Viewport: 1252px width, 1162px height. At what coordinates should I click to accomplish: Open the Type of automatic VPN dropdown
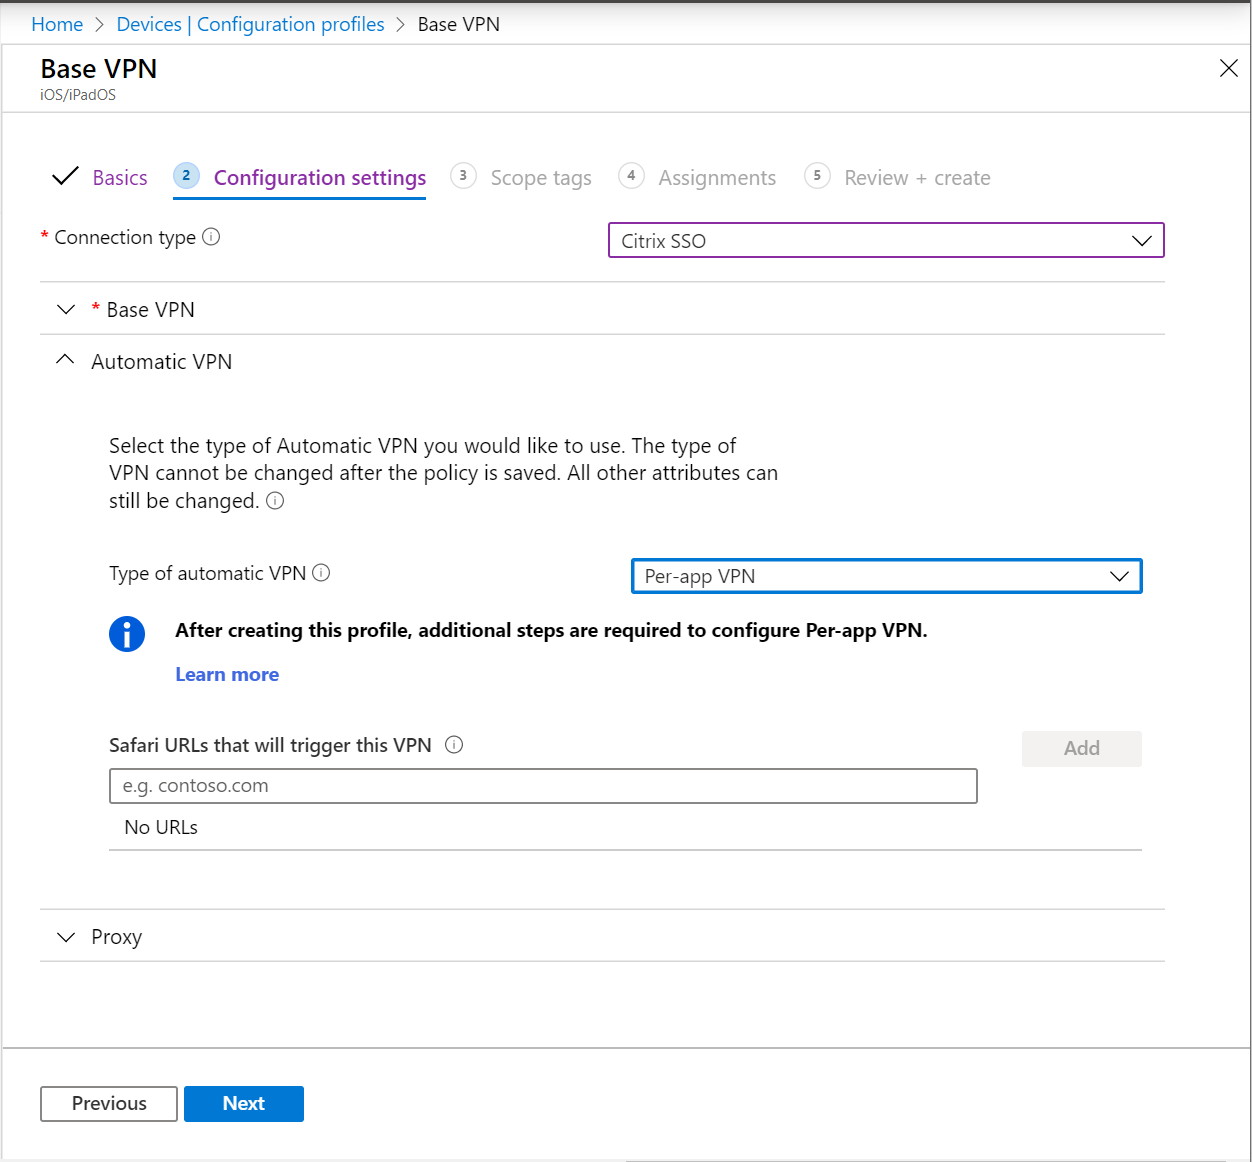pos(886,576)
